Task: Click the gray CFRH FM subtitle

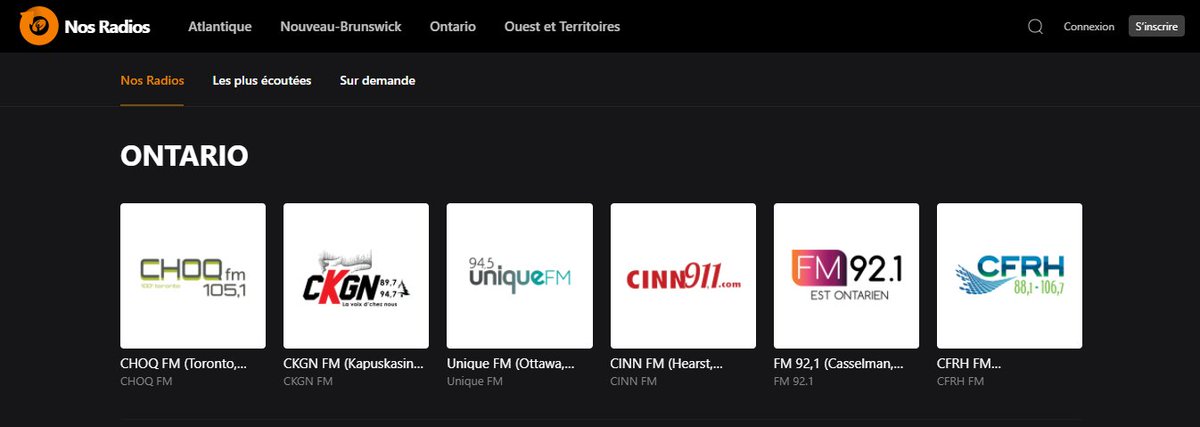Action: tap(961, 382)
